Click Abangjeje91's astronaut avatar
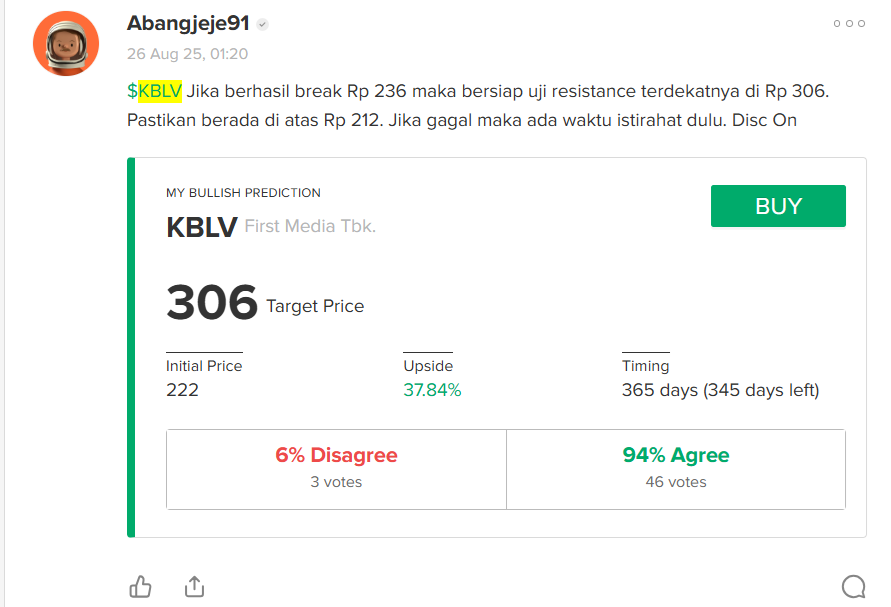This screenshot has height=607, width=891. pos(66,43)
